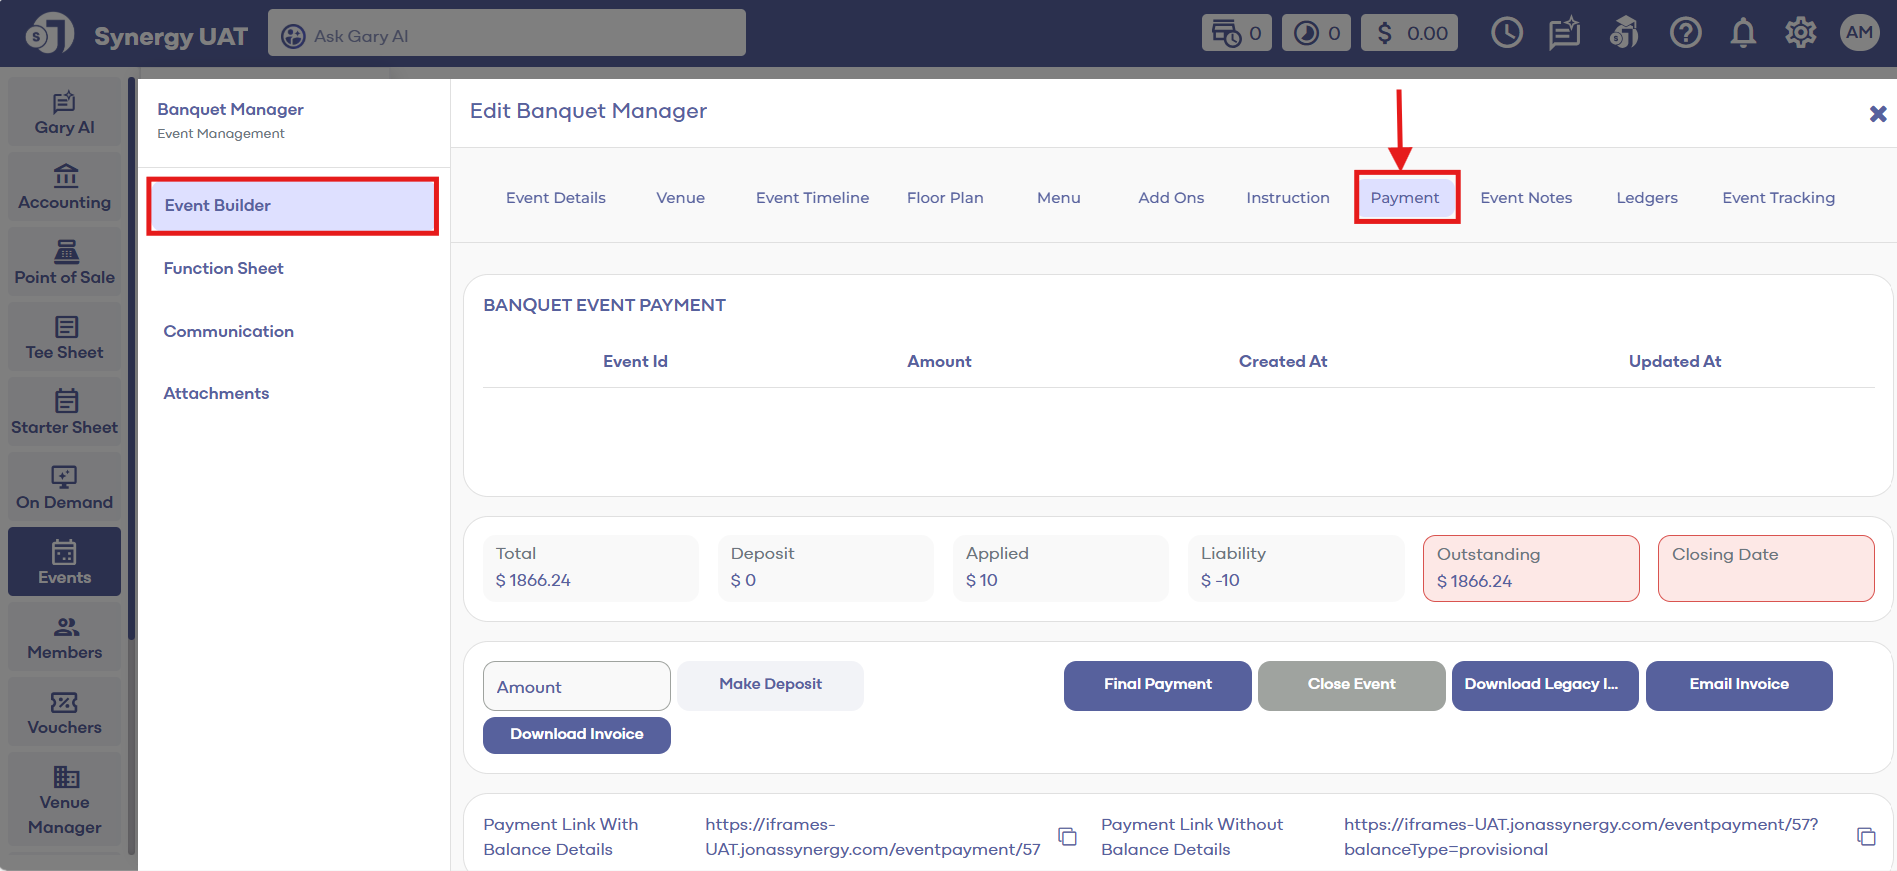Click the help question mark icon
Image resolution: width=1897 pixels, height=871 pixels.
pyautogui.click(x=1685, y=34)
